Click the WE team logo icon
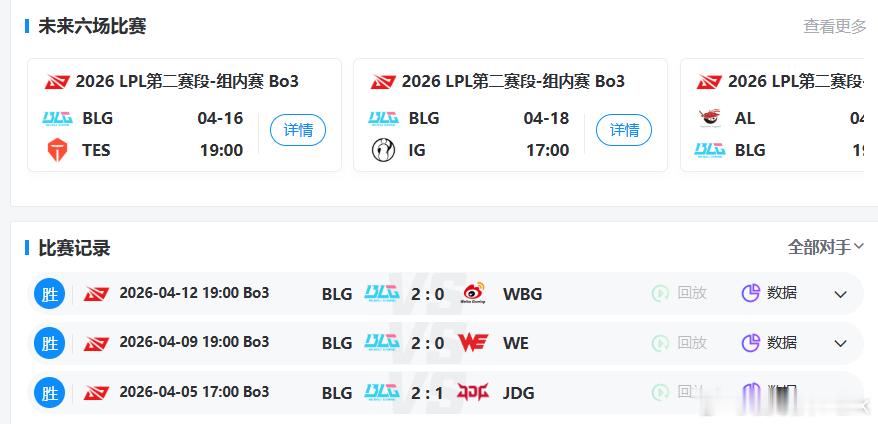The height and width of the screenshot is (424, 878). tap(473, 343)
